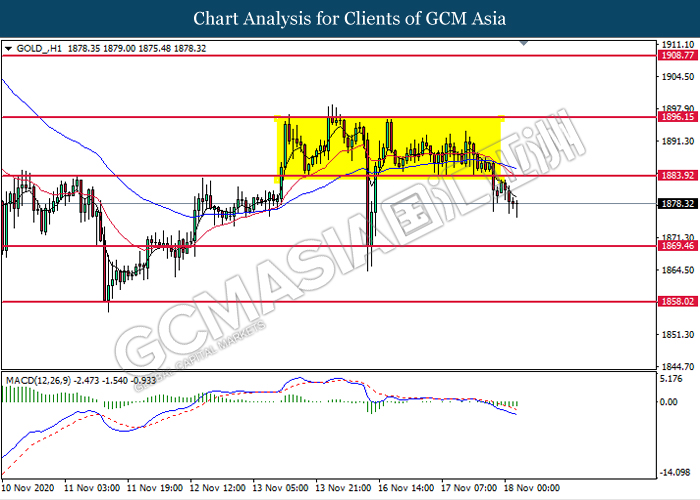Click the MACD 5.176 scale value
Screen dimensions: 700x500
click(x=671, y=379)
